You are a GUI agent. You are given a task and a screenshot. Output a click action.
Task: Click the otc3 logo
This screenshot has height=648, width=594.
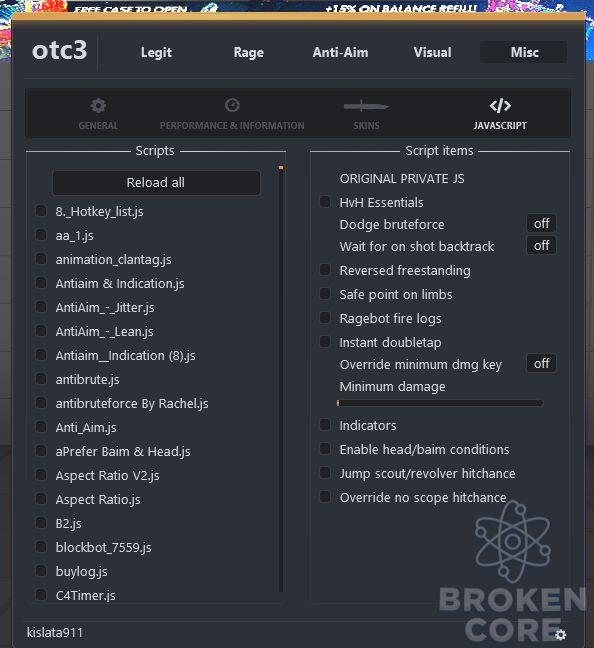(60, 50)
